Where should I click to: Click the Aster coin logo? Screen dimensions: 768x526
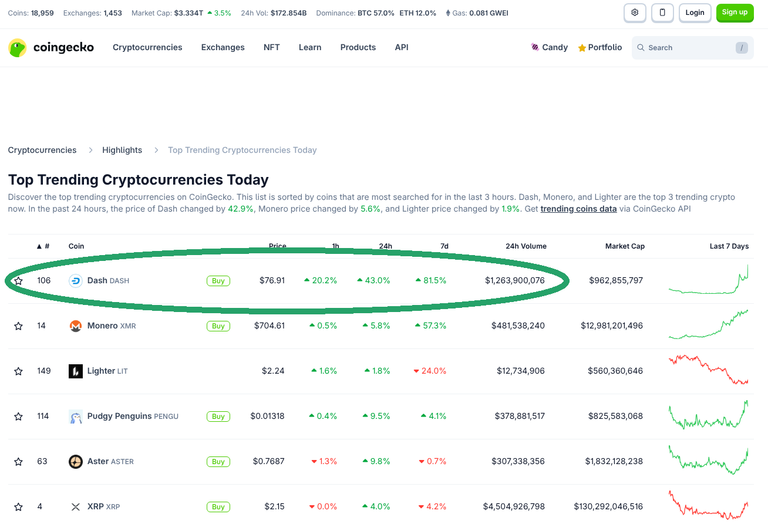[x=76, y=462]
